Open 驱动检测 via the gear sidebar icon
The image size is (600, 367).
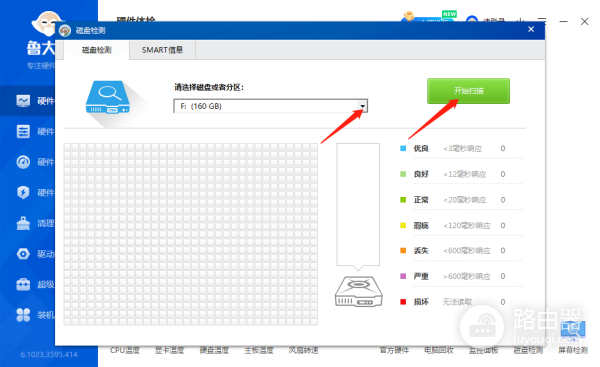coord(23,254)
